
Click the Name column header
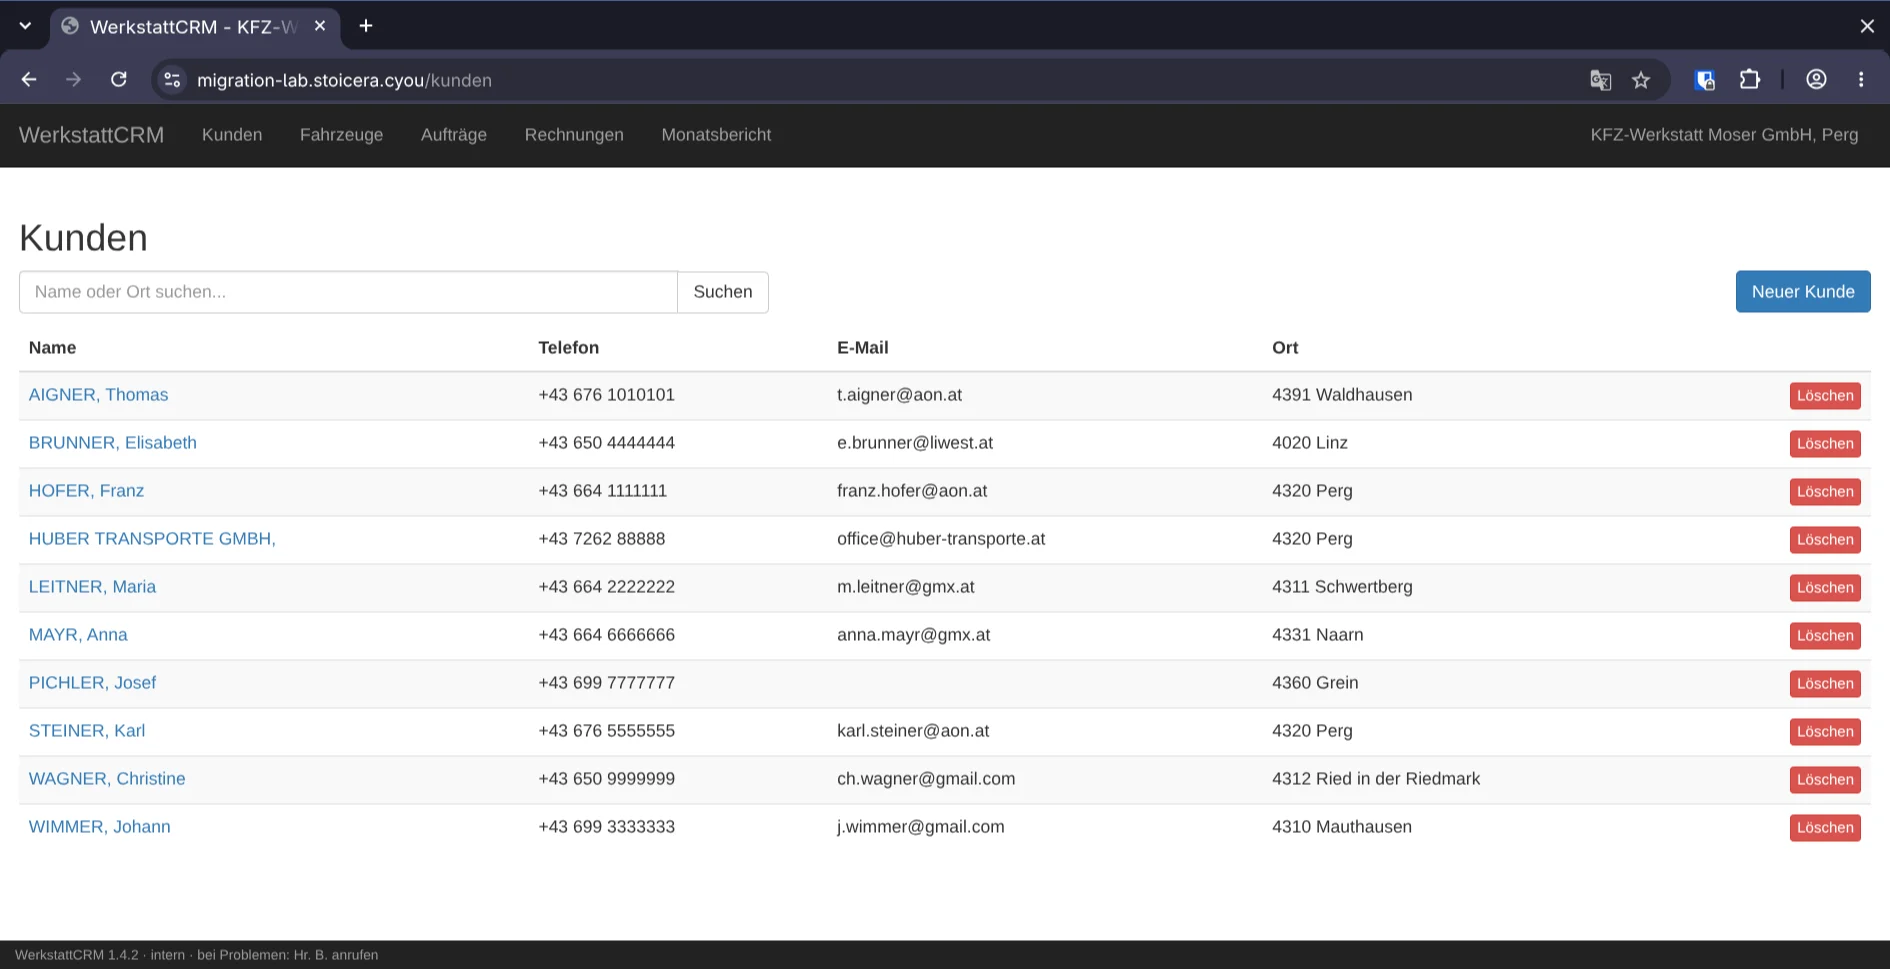(x=52, y=348)
